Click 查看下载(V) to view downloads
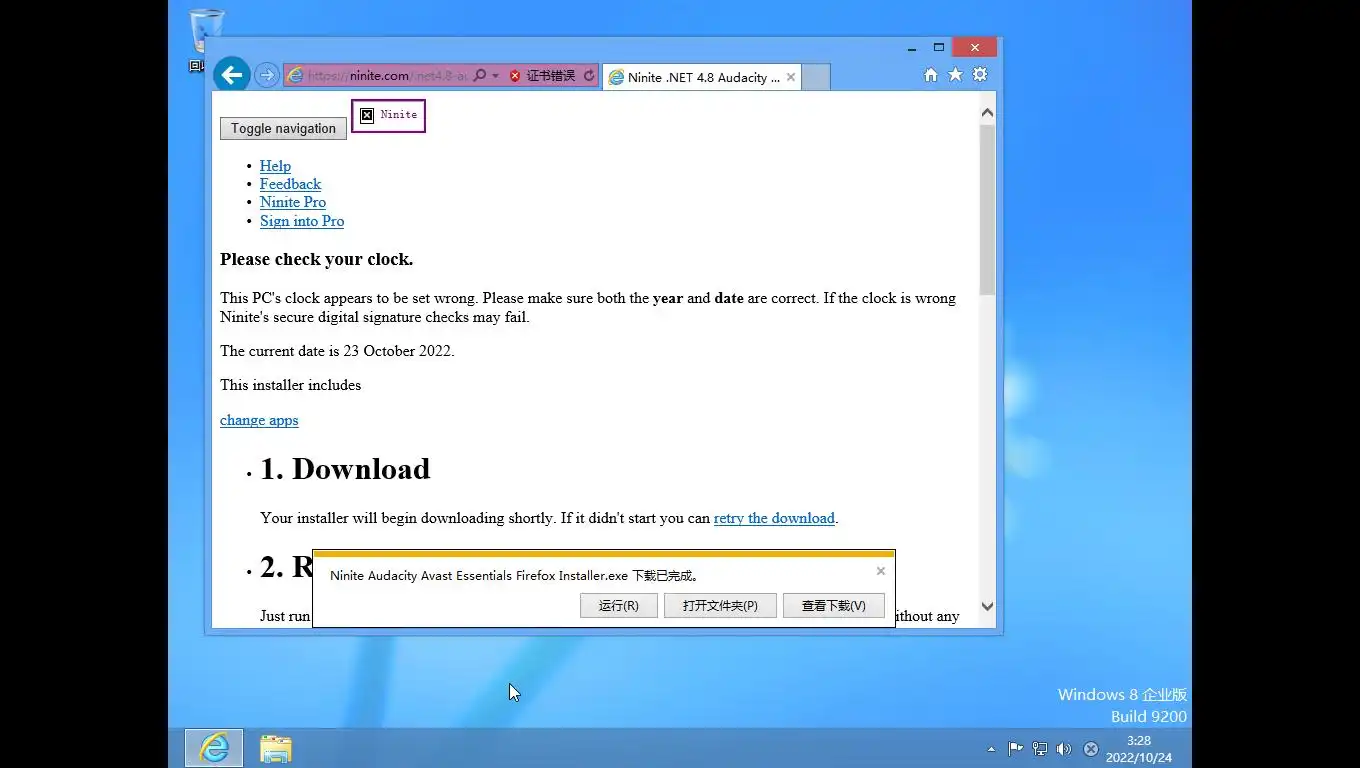 pyautogui.click(x=833, y=605)
